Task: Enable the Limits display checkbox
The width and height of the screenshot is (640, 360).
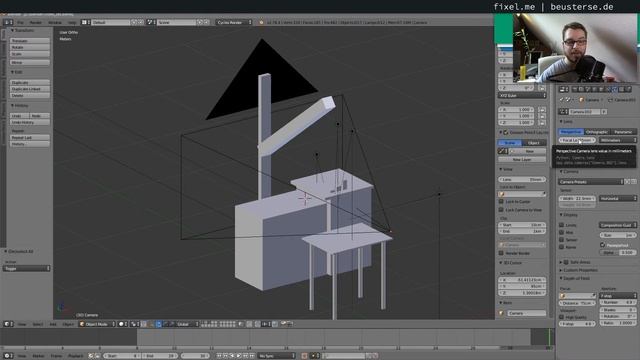Action: (x=562, y=225)
